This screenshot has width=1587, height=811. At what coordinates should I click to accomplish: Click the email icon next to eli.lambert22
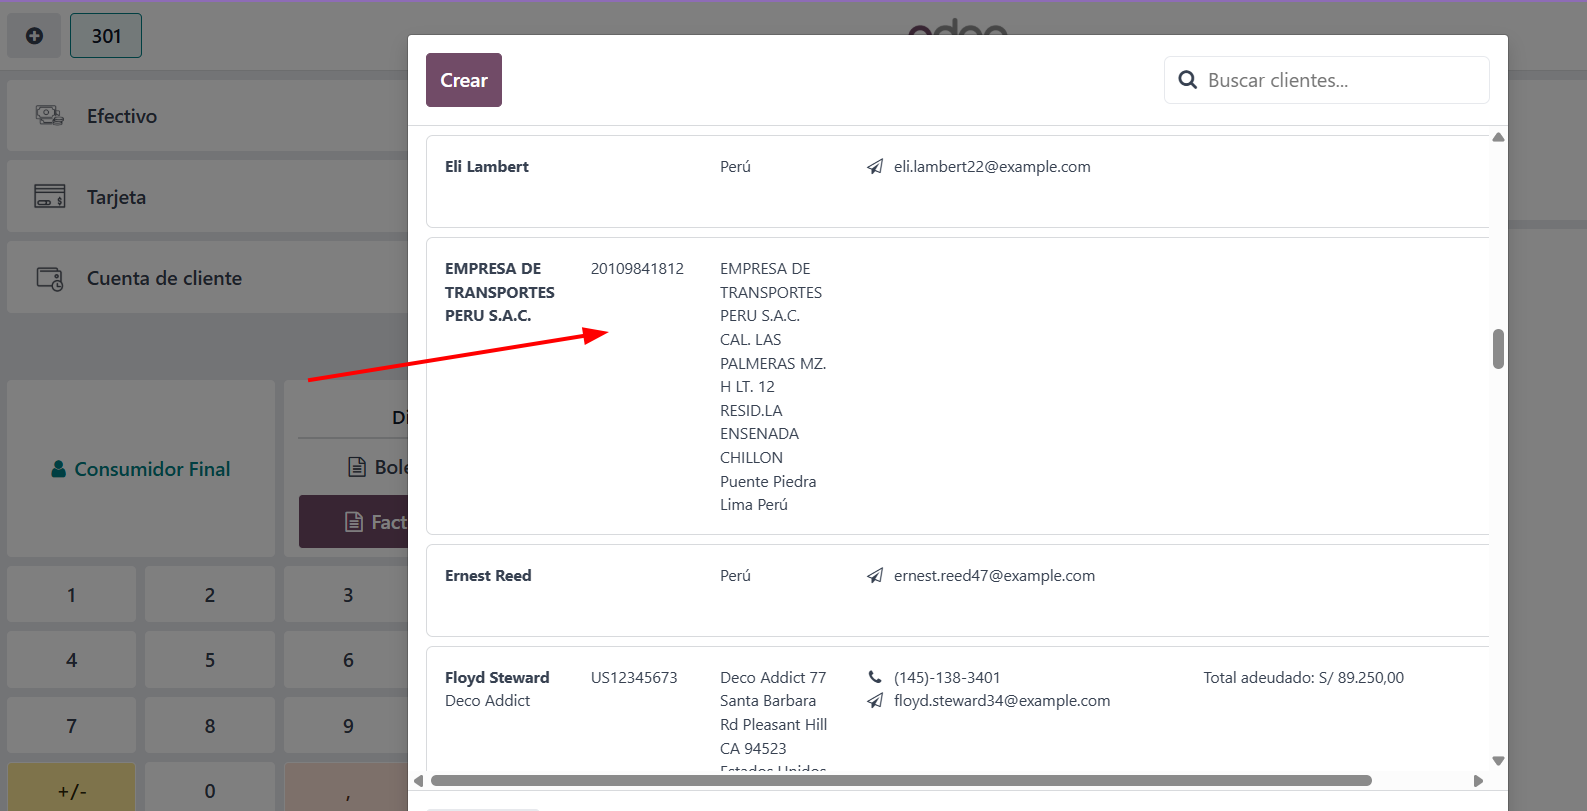tap(875, 167)
